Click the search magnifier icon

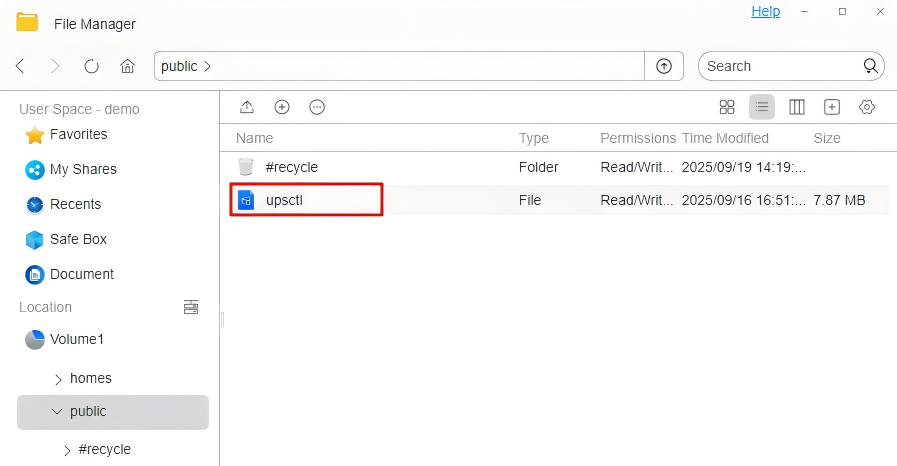click(870, 66)
